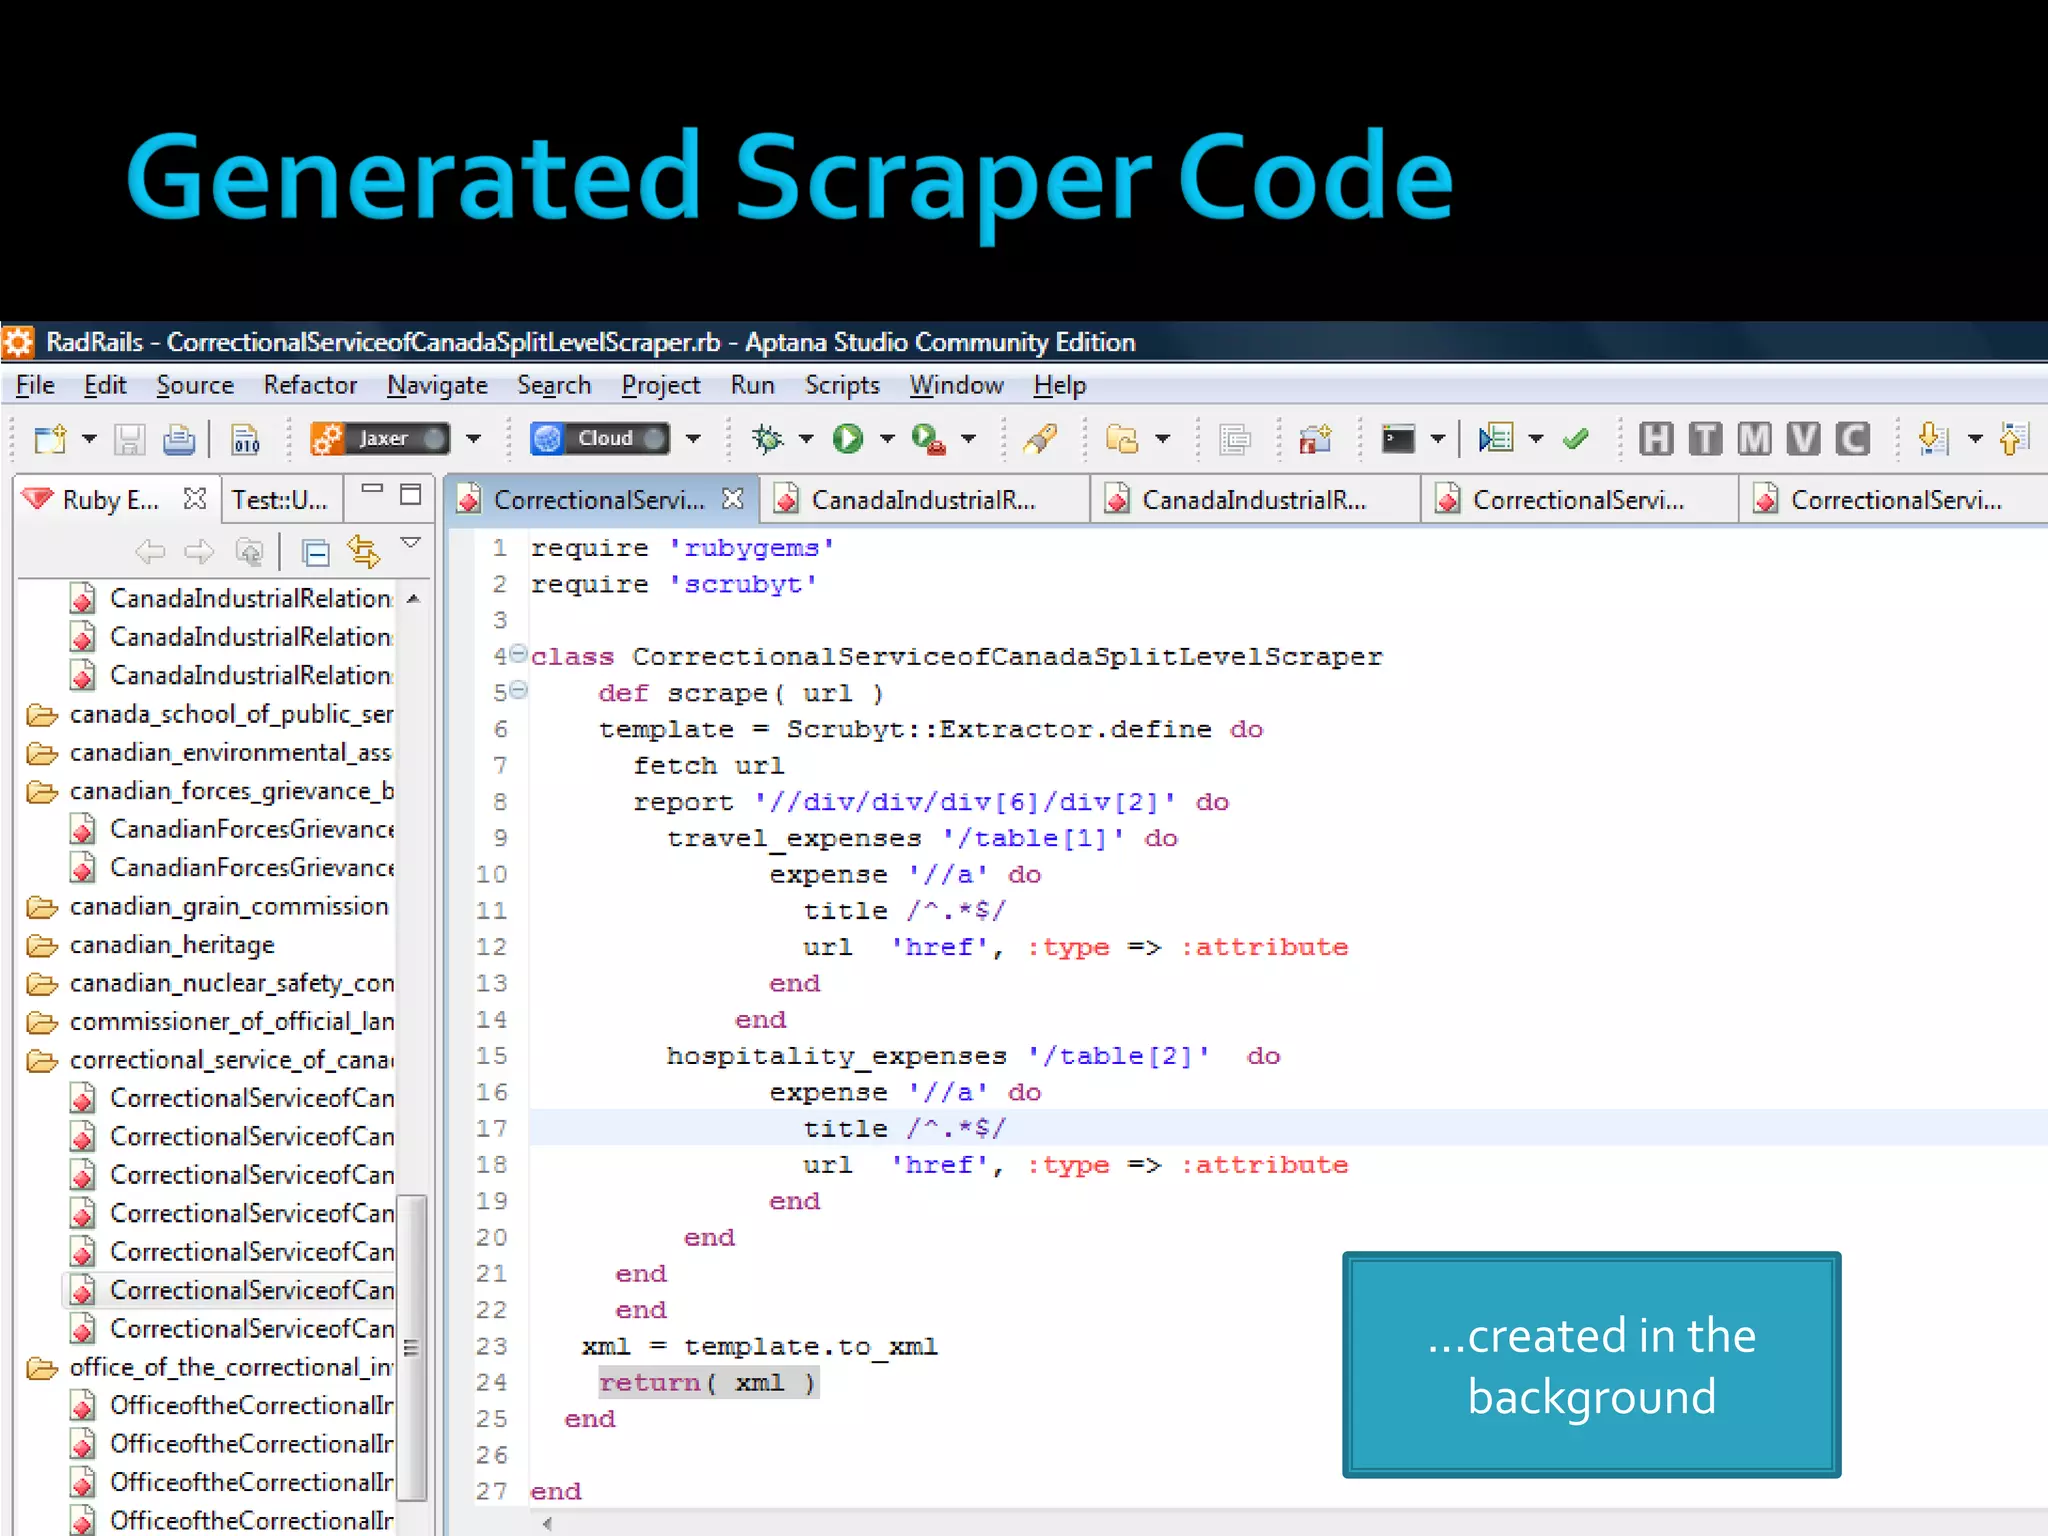This screenshot has height=1536, width=2048.
Task: Click the H toolbar button
Action: [1656, 438]
